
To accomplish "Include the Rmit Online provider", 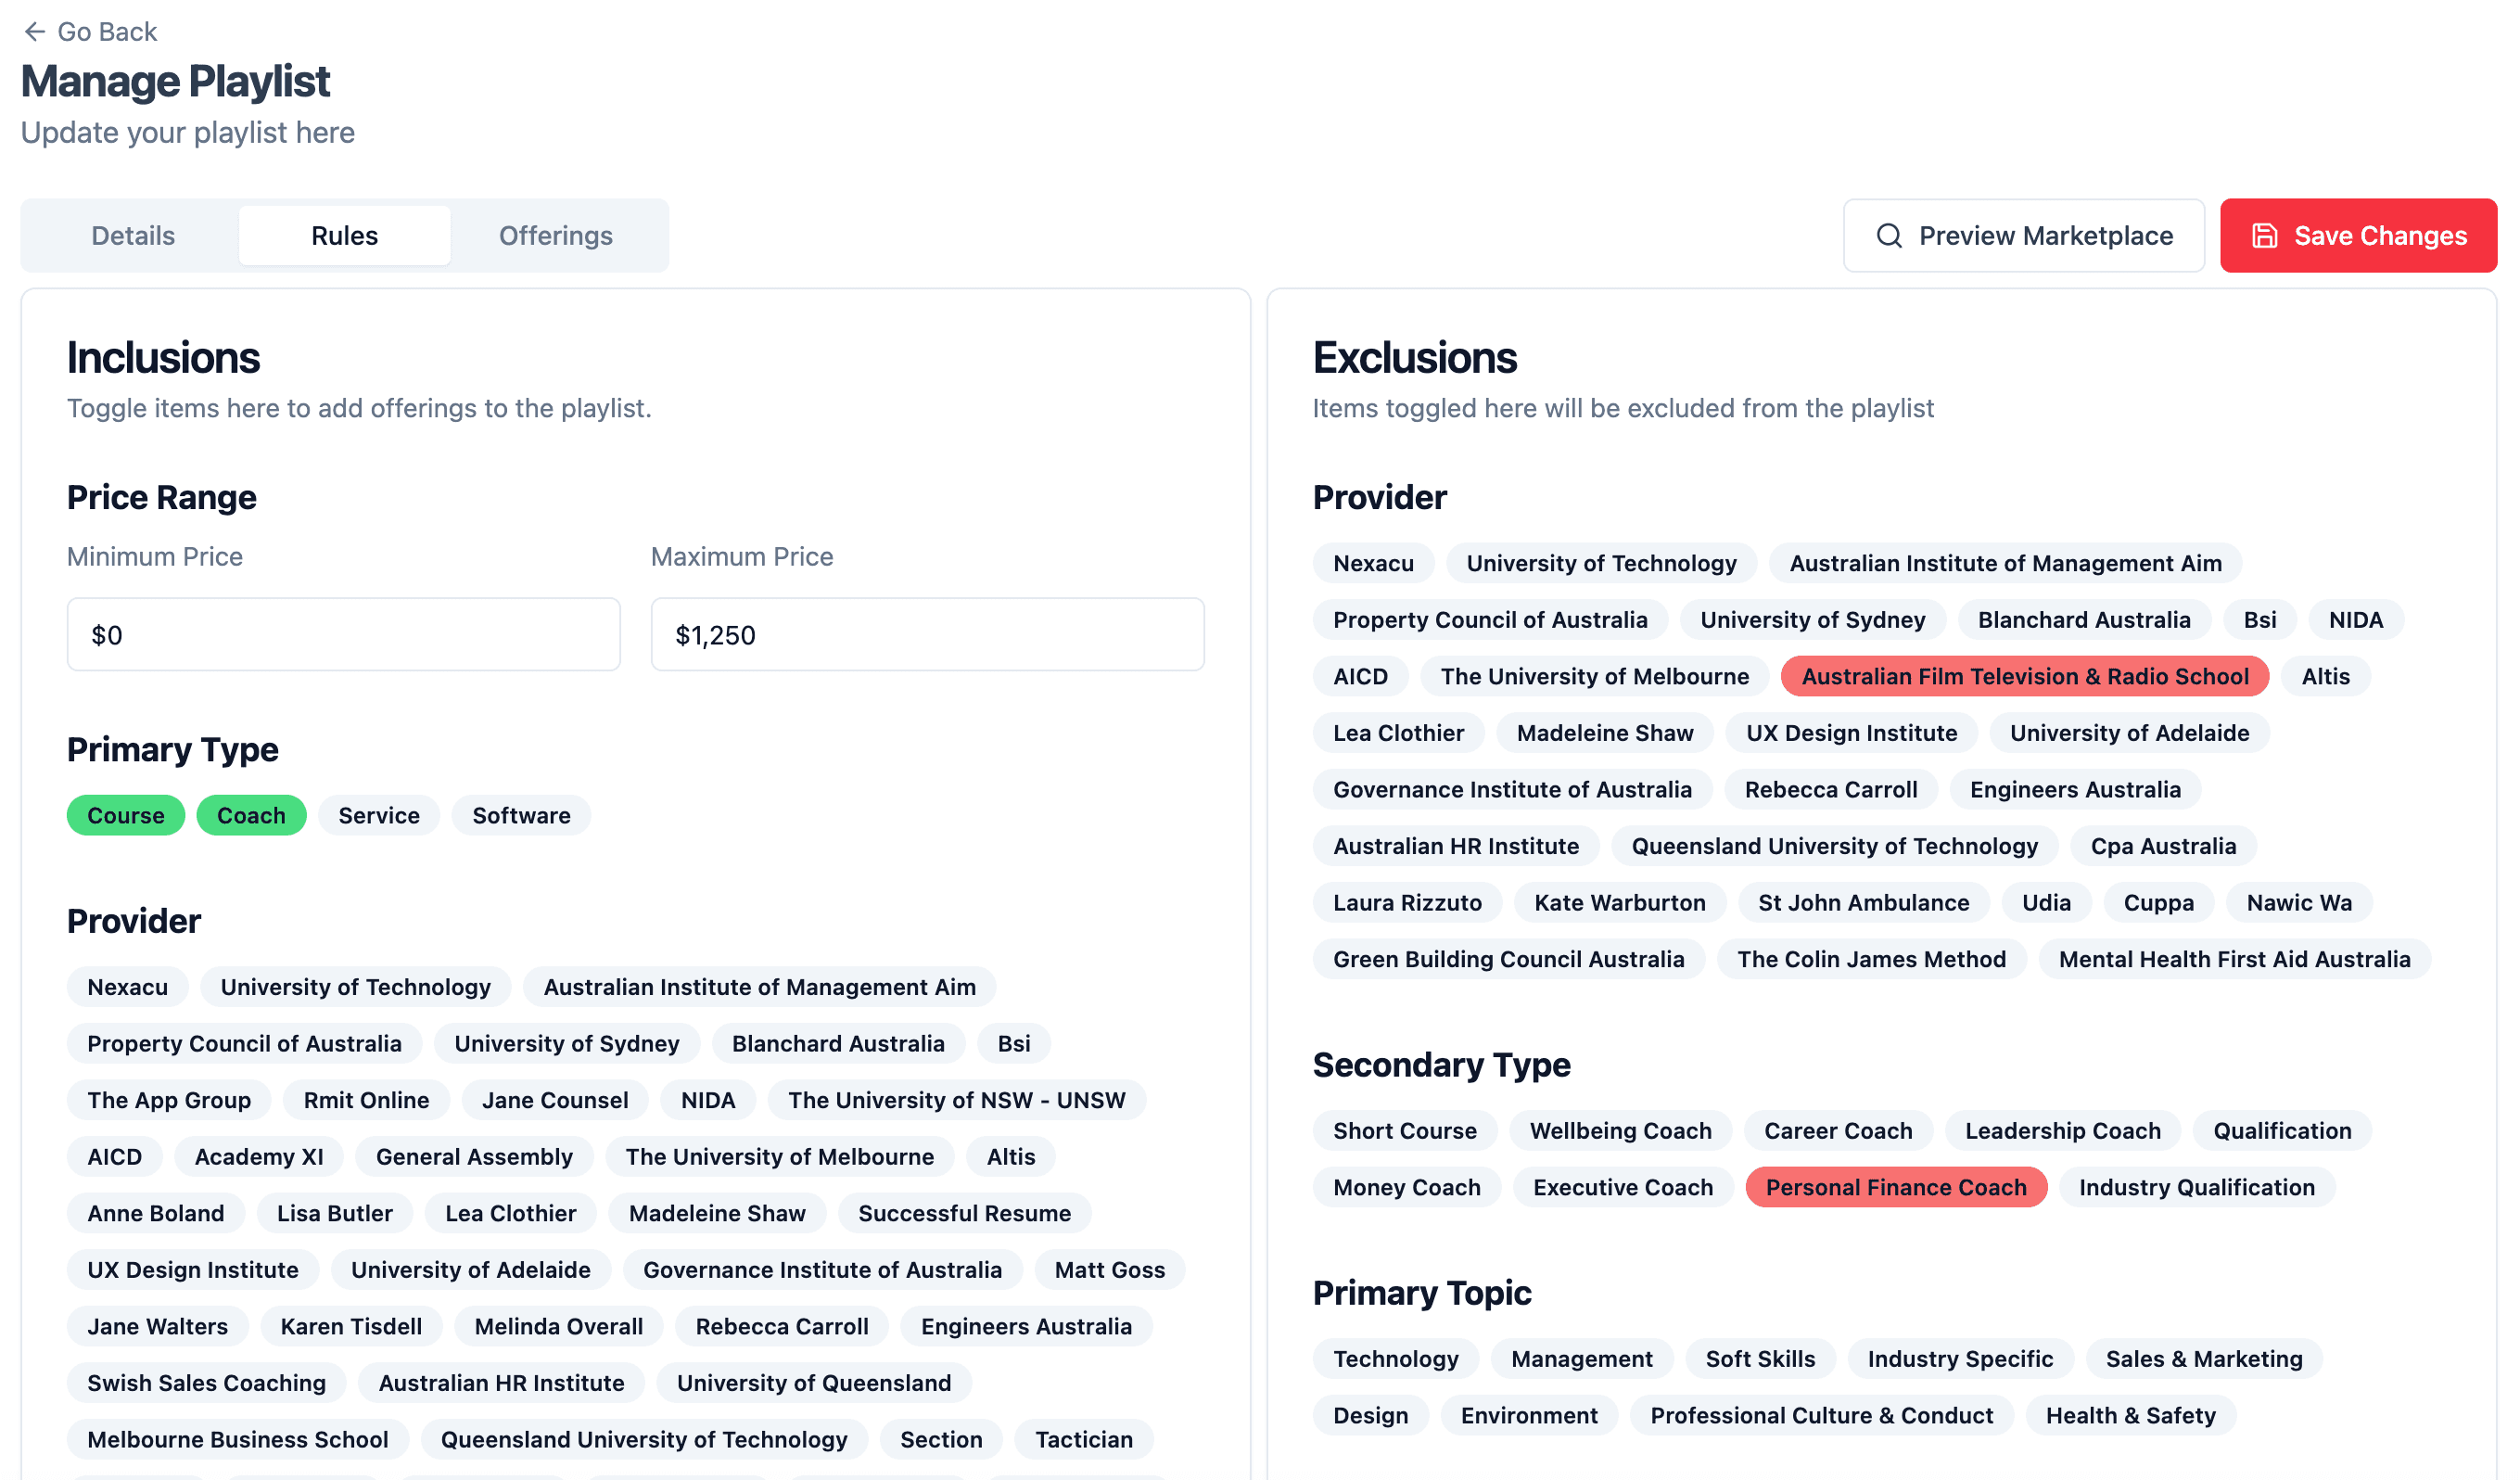I will click(366, 1101).
